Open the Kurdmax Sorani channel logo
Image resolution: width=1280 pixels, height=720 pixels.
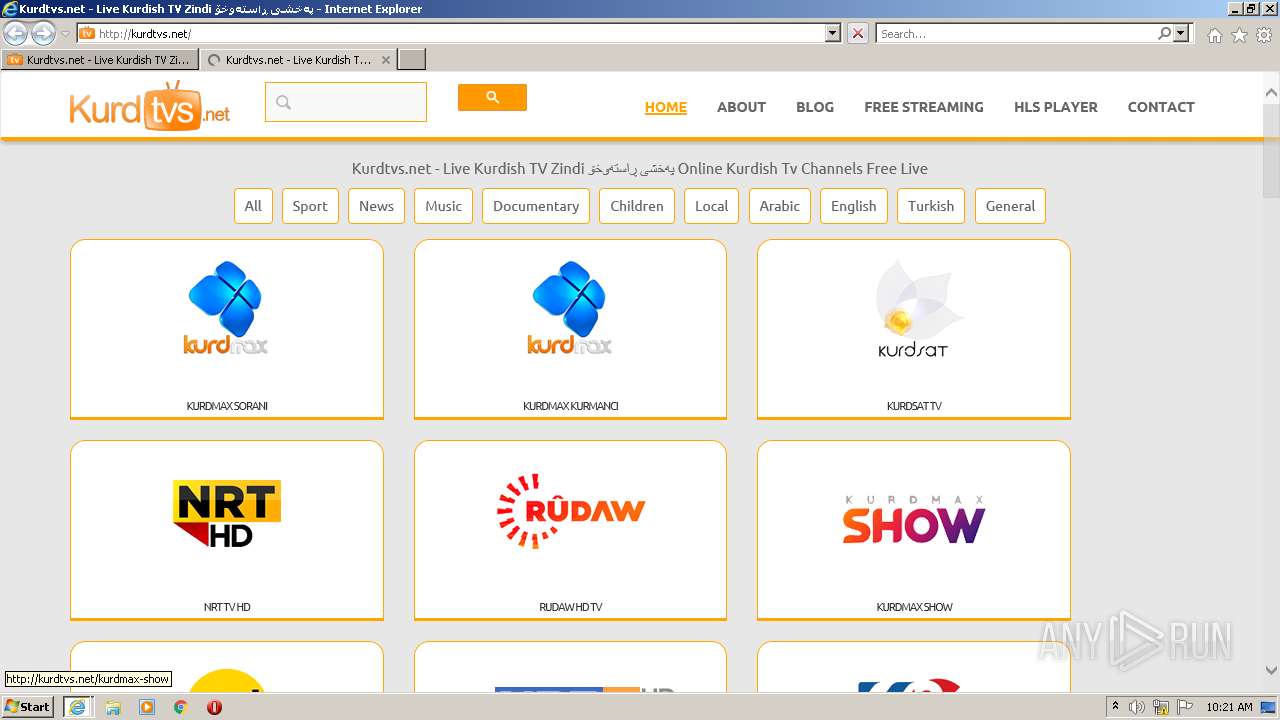tap(226, 308)
